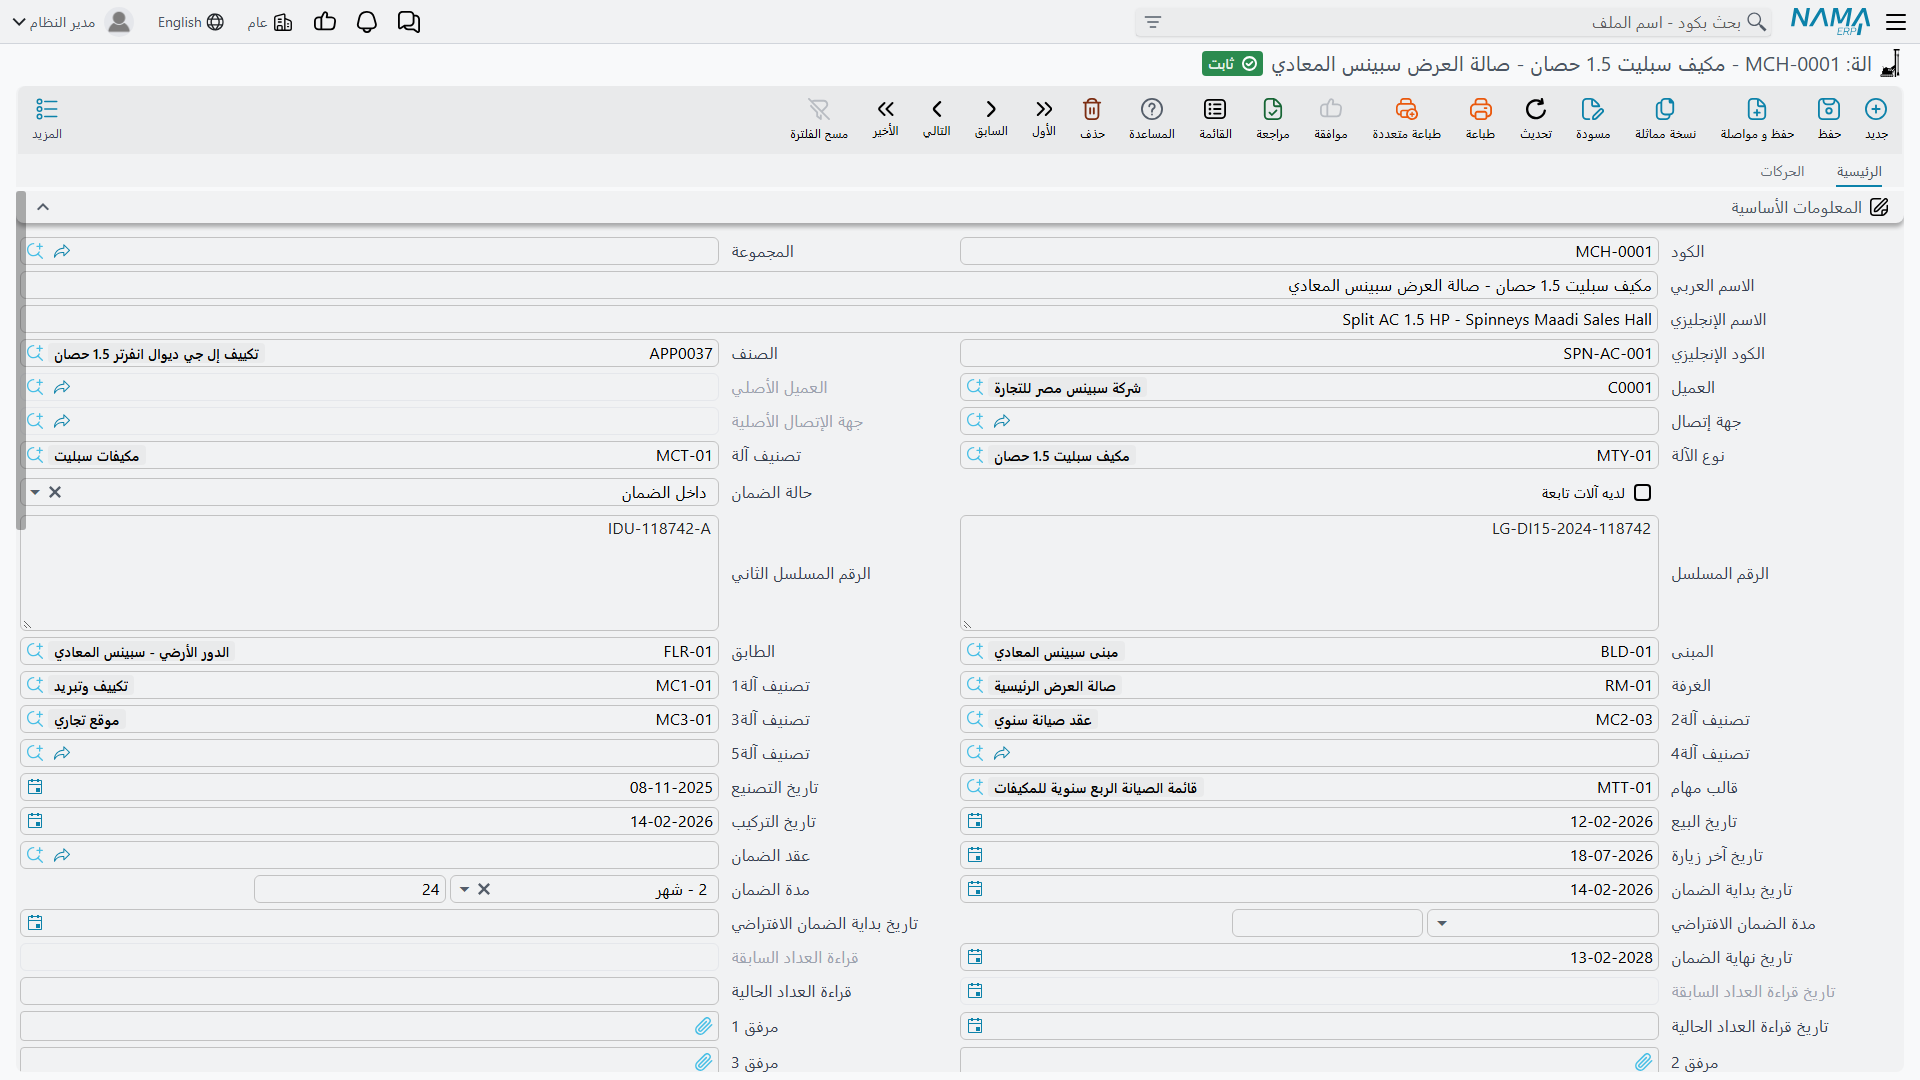
Task: Open the القائمة list view
Action: (1215, 118)
